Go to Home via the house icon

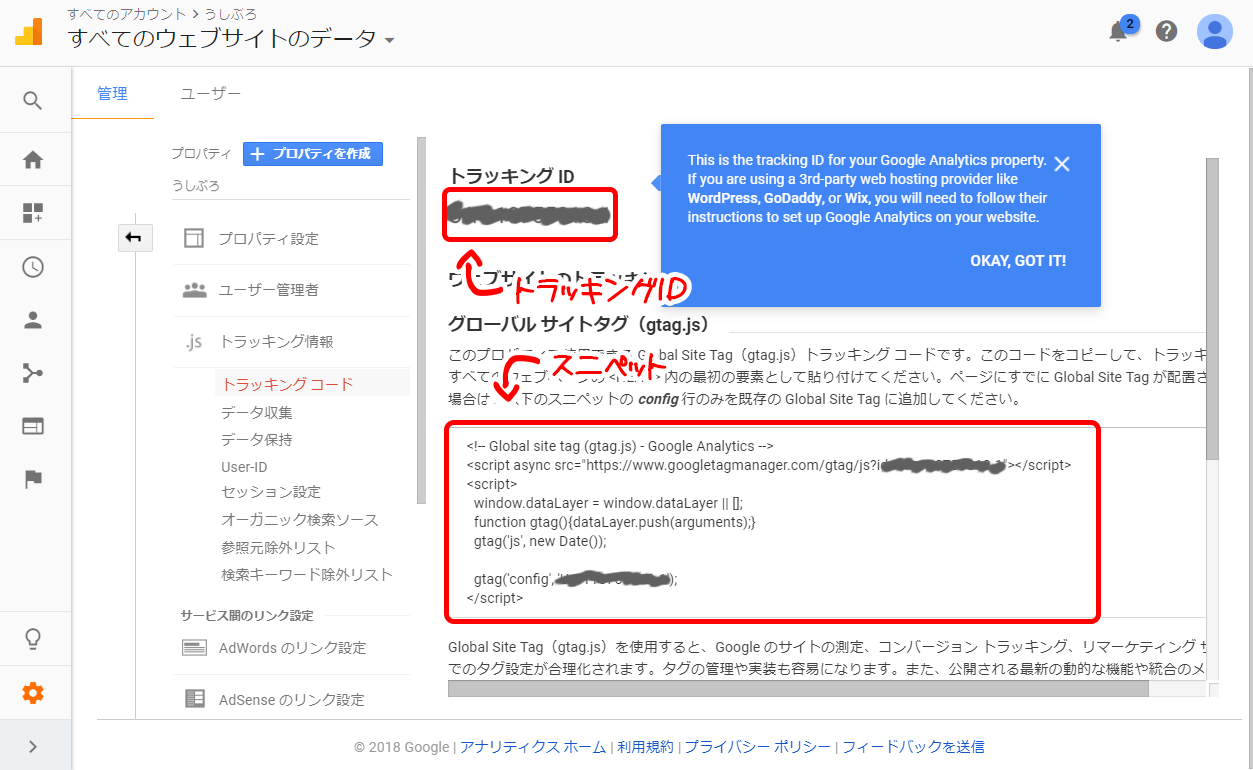pyautogui.click(x=33, y=160)
